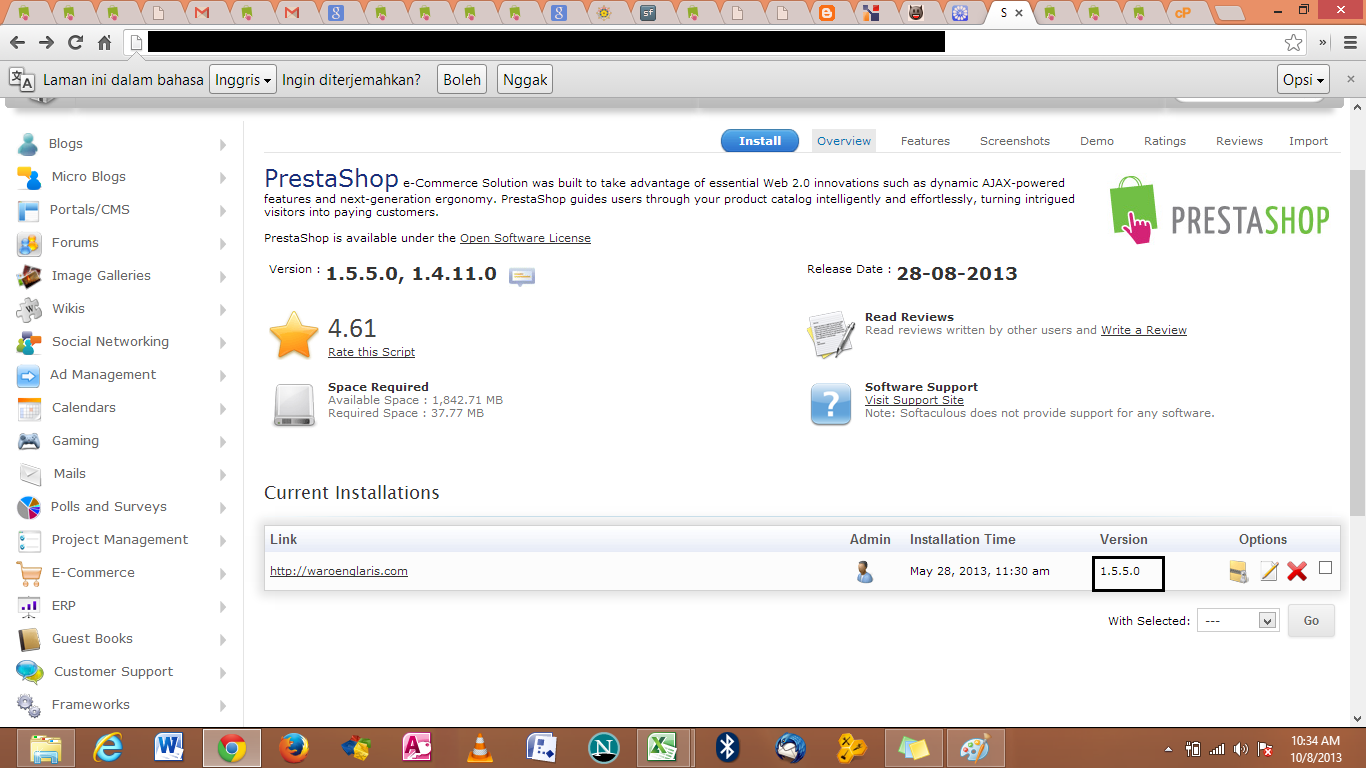Switch to the Features tab
This screenshot has height=768, width=1366.
[x=925, y=141]
